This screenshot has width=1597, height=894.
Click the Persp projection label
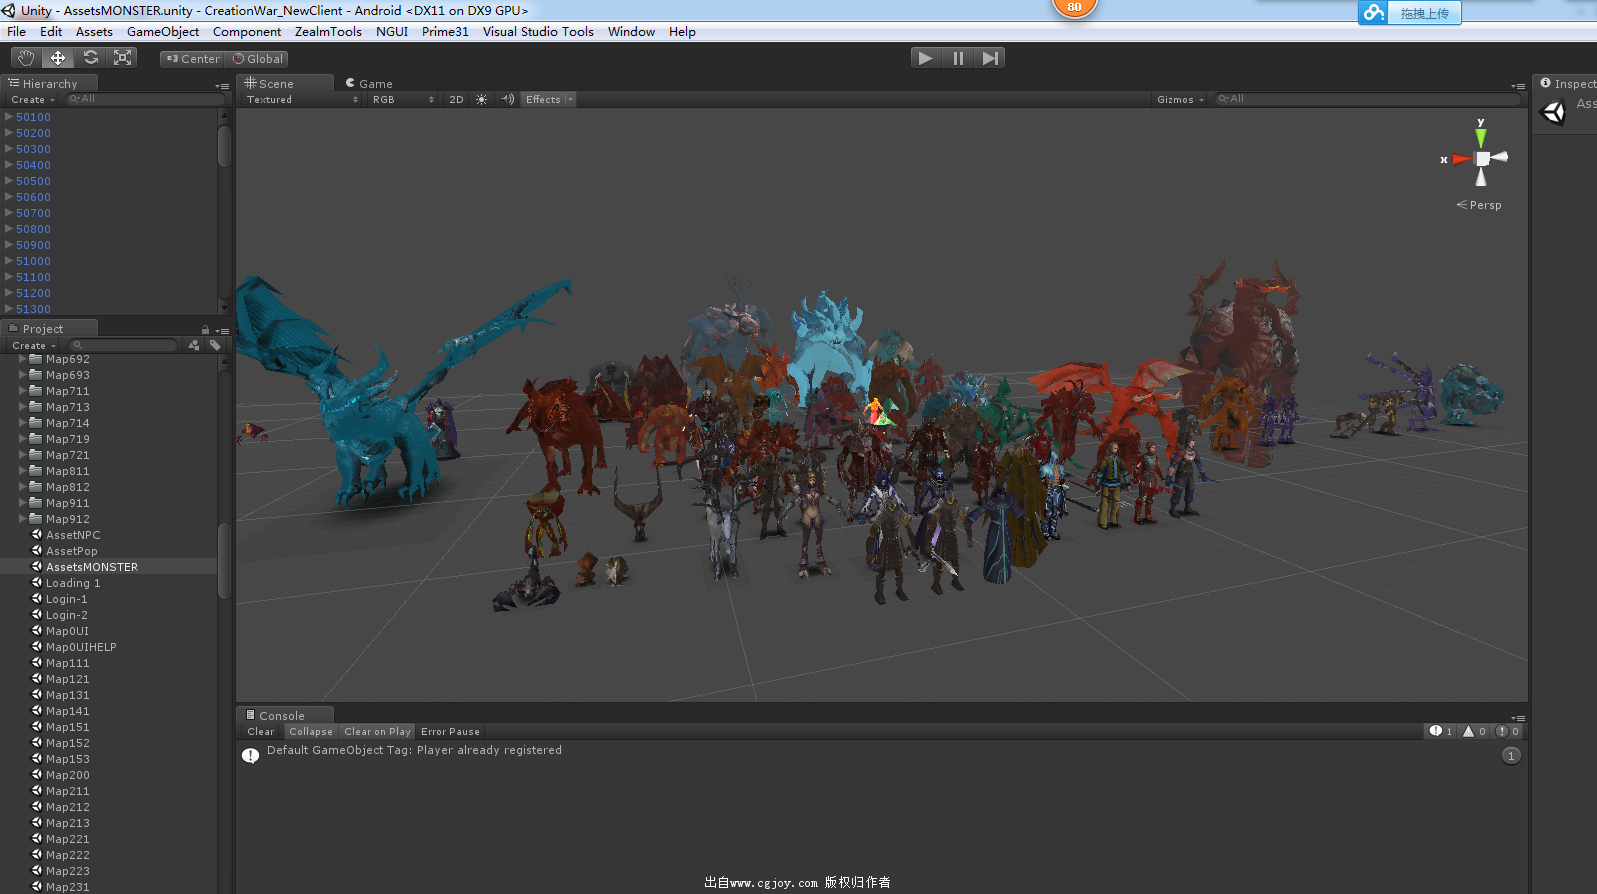point(1480,205)
